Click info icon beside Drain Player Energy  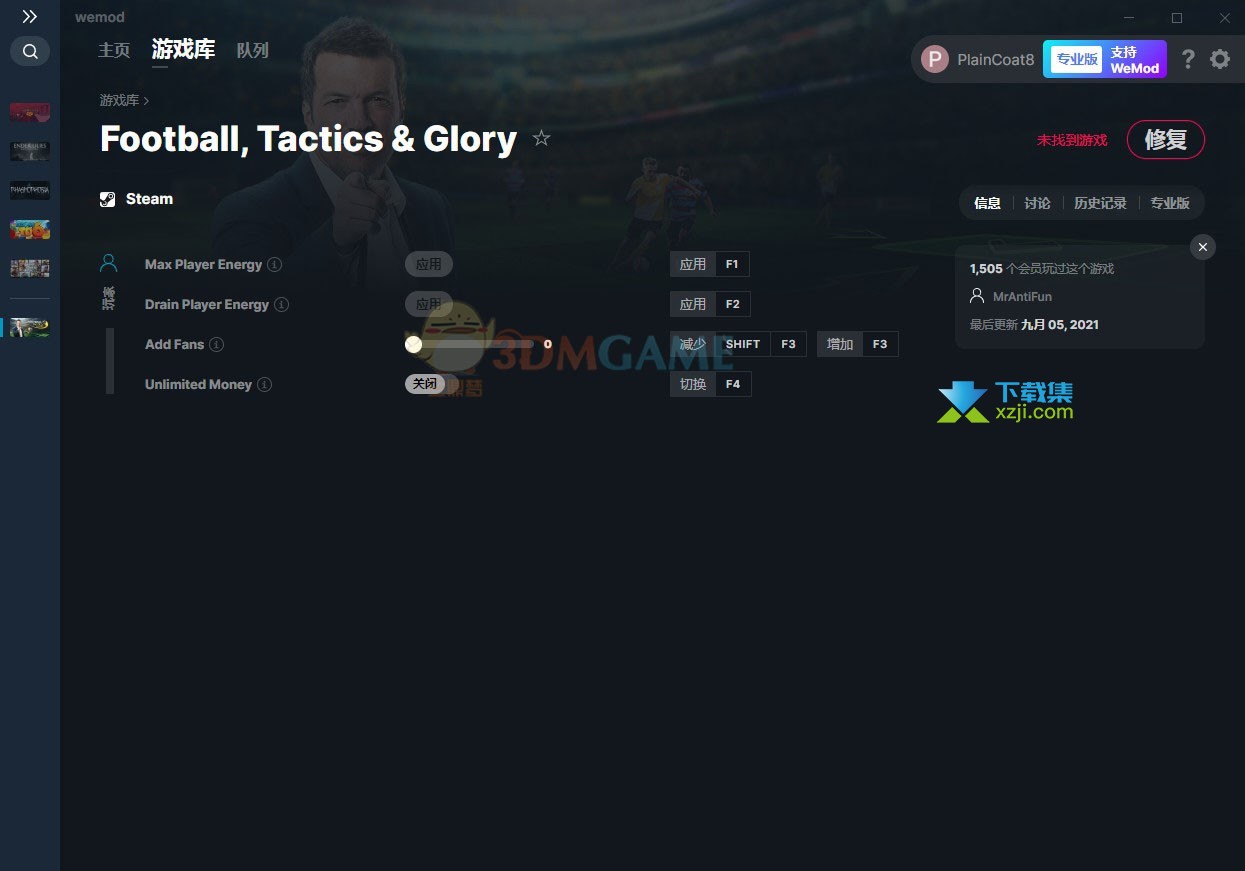tap(282, 304)
